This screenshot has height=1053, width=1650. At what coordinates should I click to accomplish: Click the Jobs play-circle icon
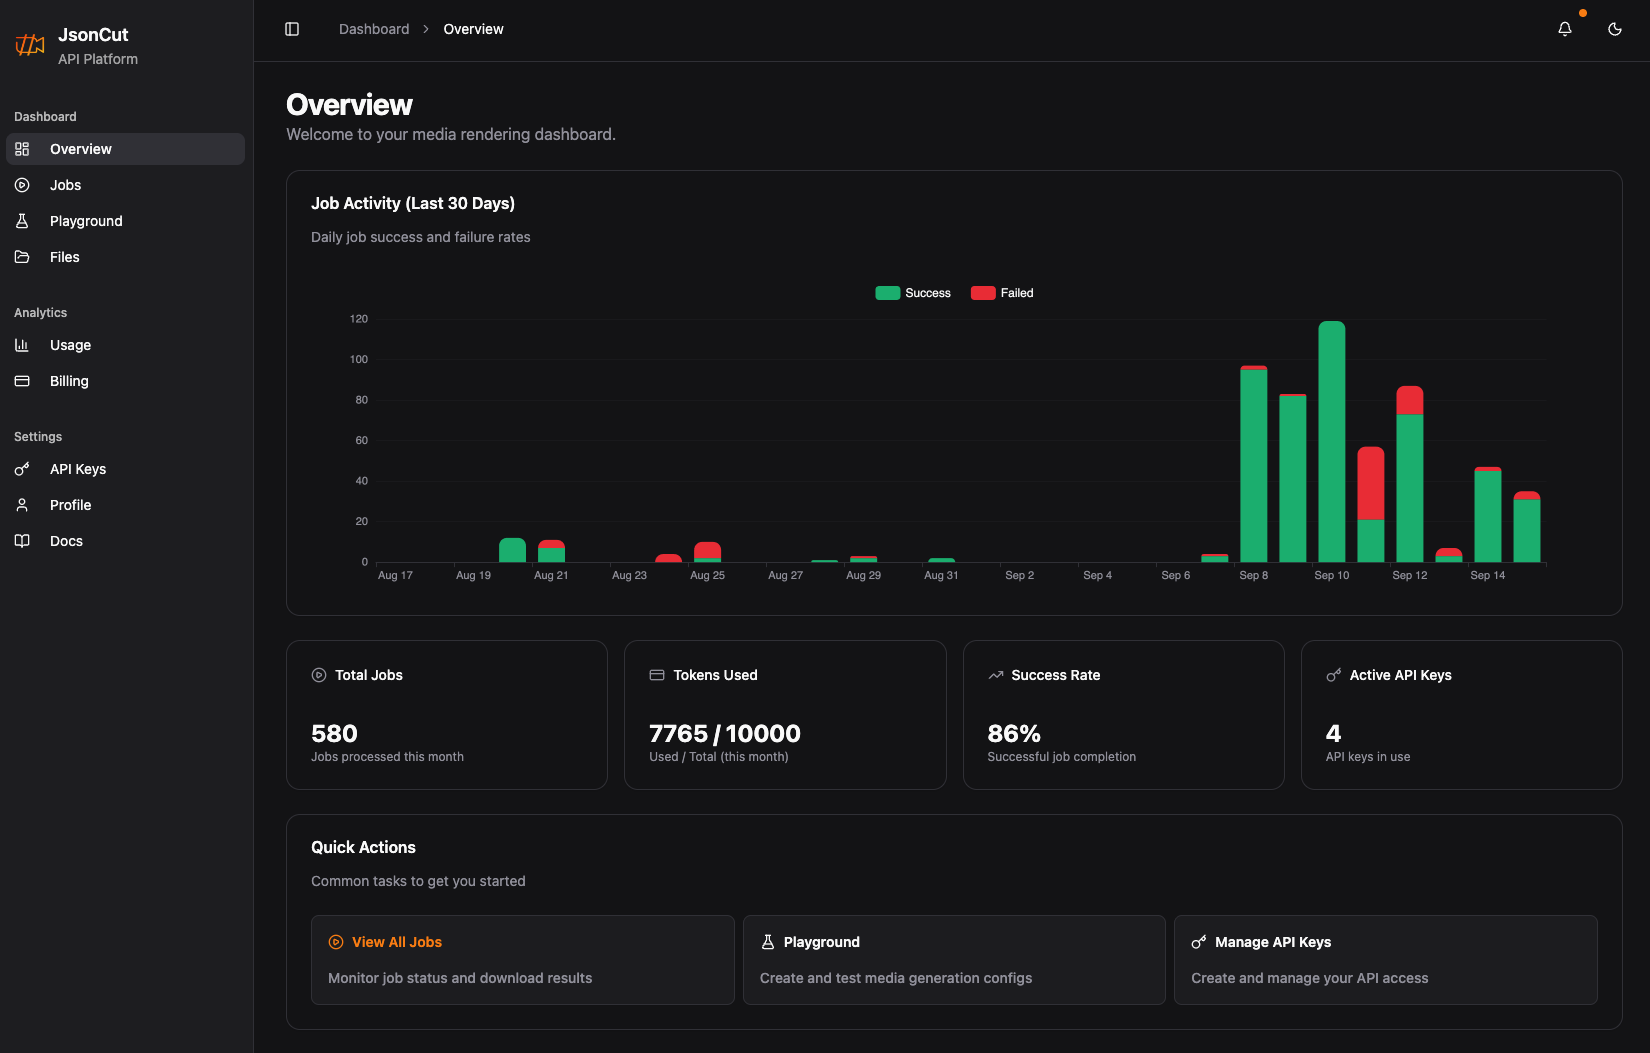point(22,185)
